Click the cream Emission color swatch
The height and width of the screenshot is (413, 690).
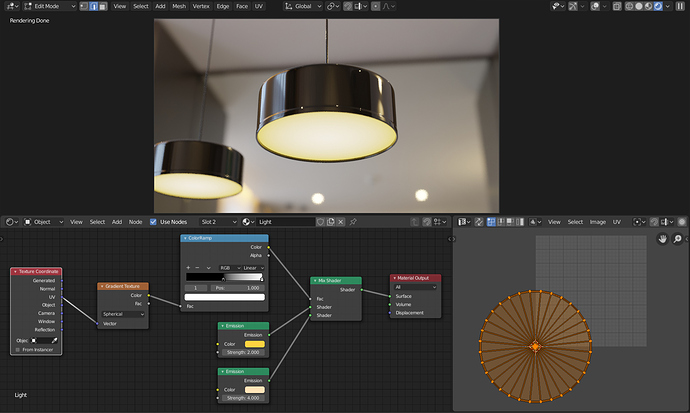[255, 389]
